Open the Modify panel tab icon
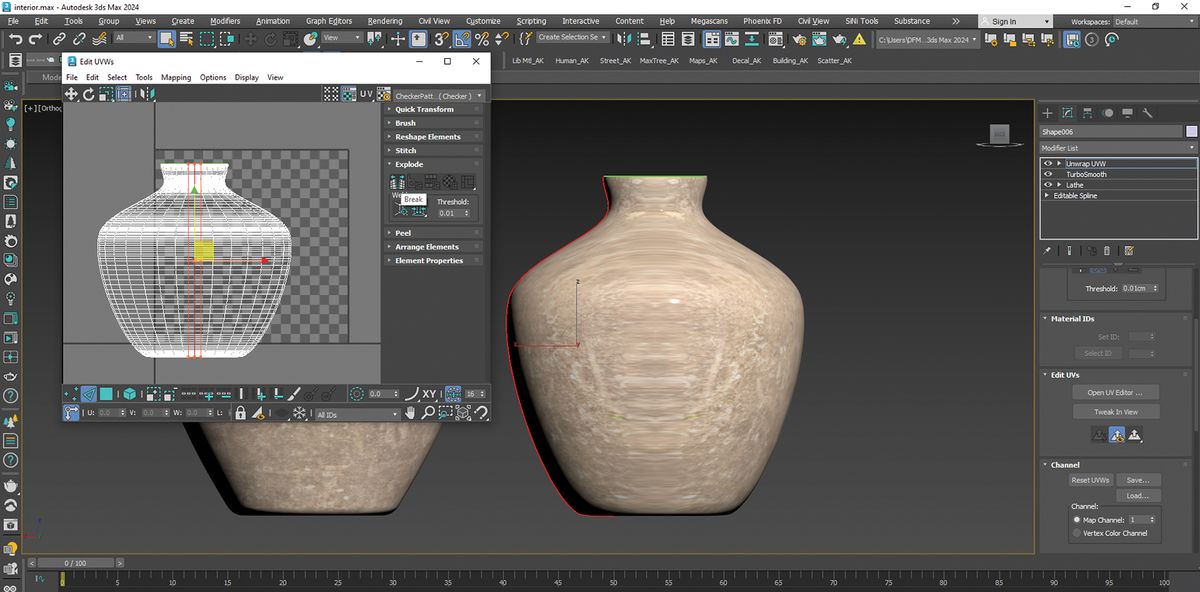This screenshot has width=1200, height=592. (1067, 113)
